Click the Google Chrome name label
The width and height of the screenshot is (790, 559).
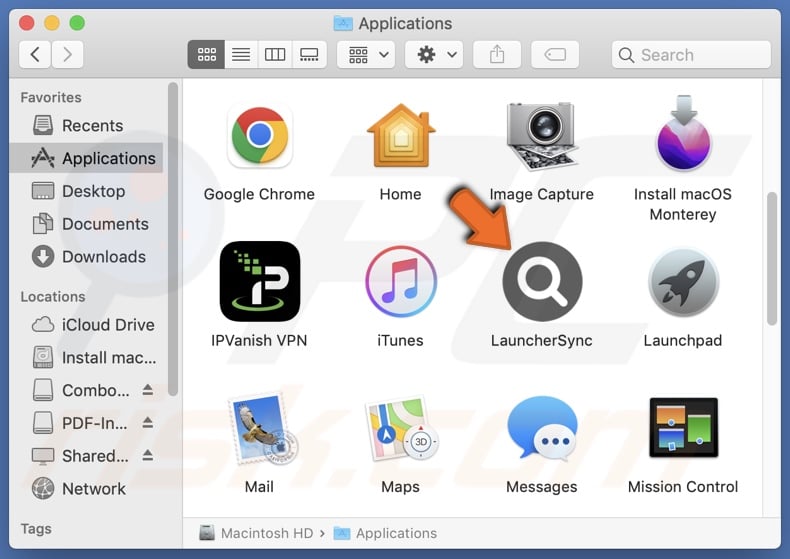(259, 194)
